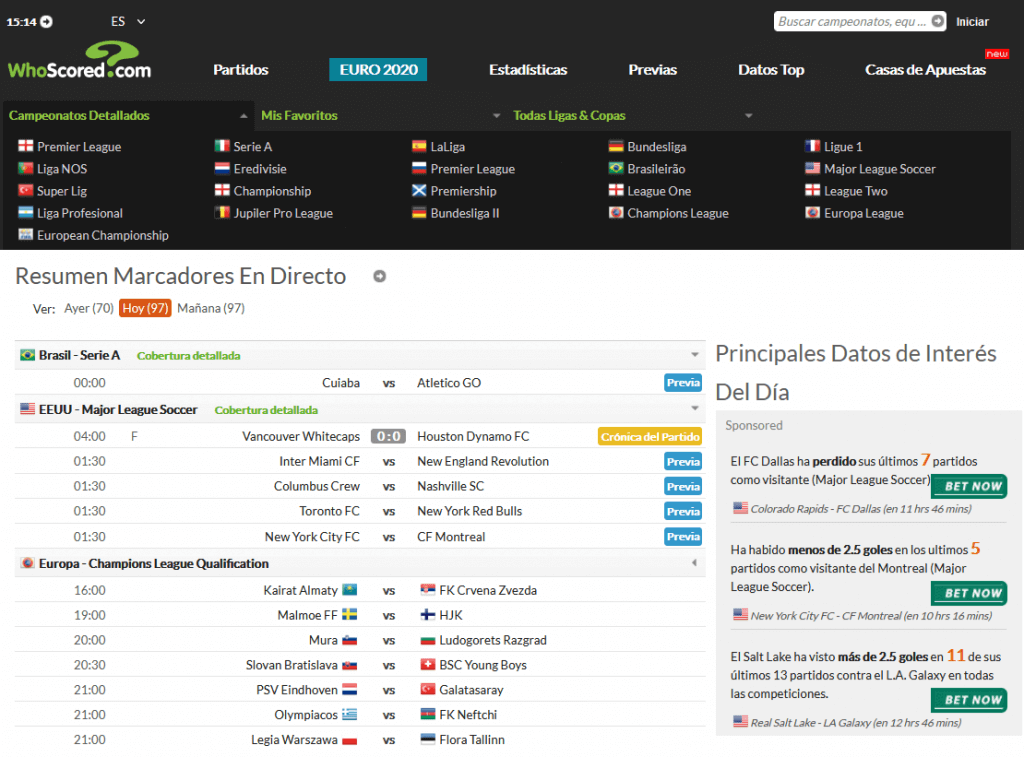1024x757 pixels.
Task: Collapse the Campeonatos Detallados panel arrow
Action: [244, 116]
